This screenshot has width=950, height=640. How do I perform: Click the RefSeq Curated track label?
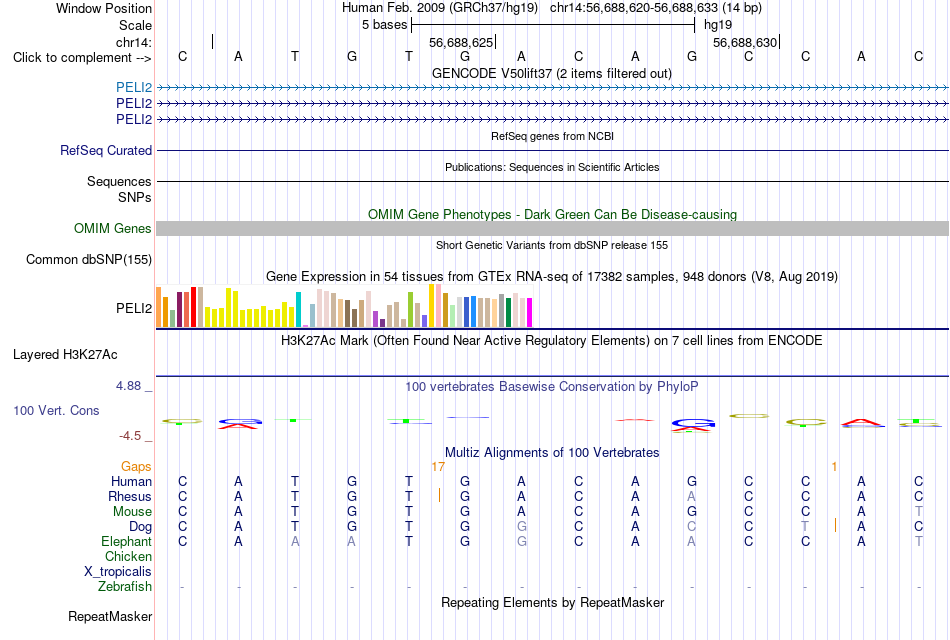(x=106, y=150)
